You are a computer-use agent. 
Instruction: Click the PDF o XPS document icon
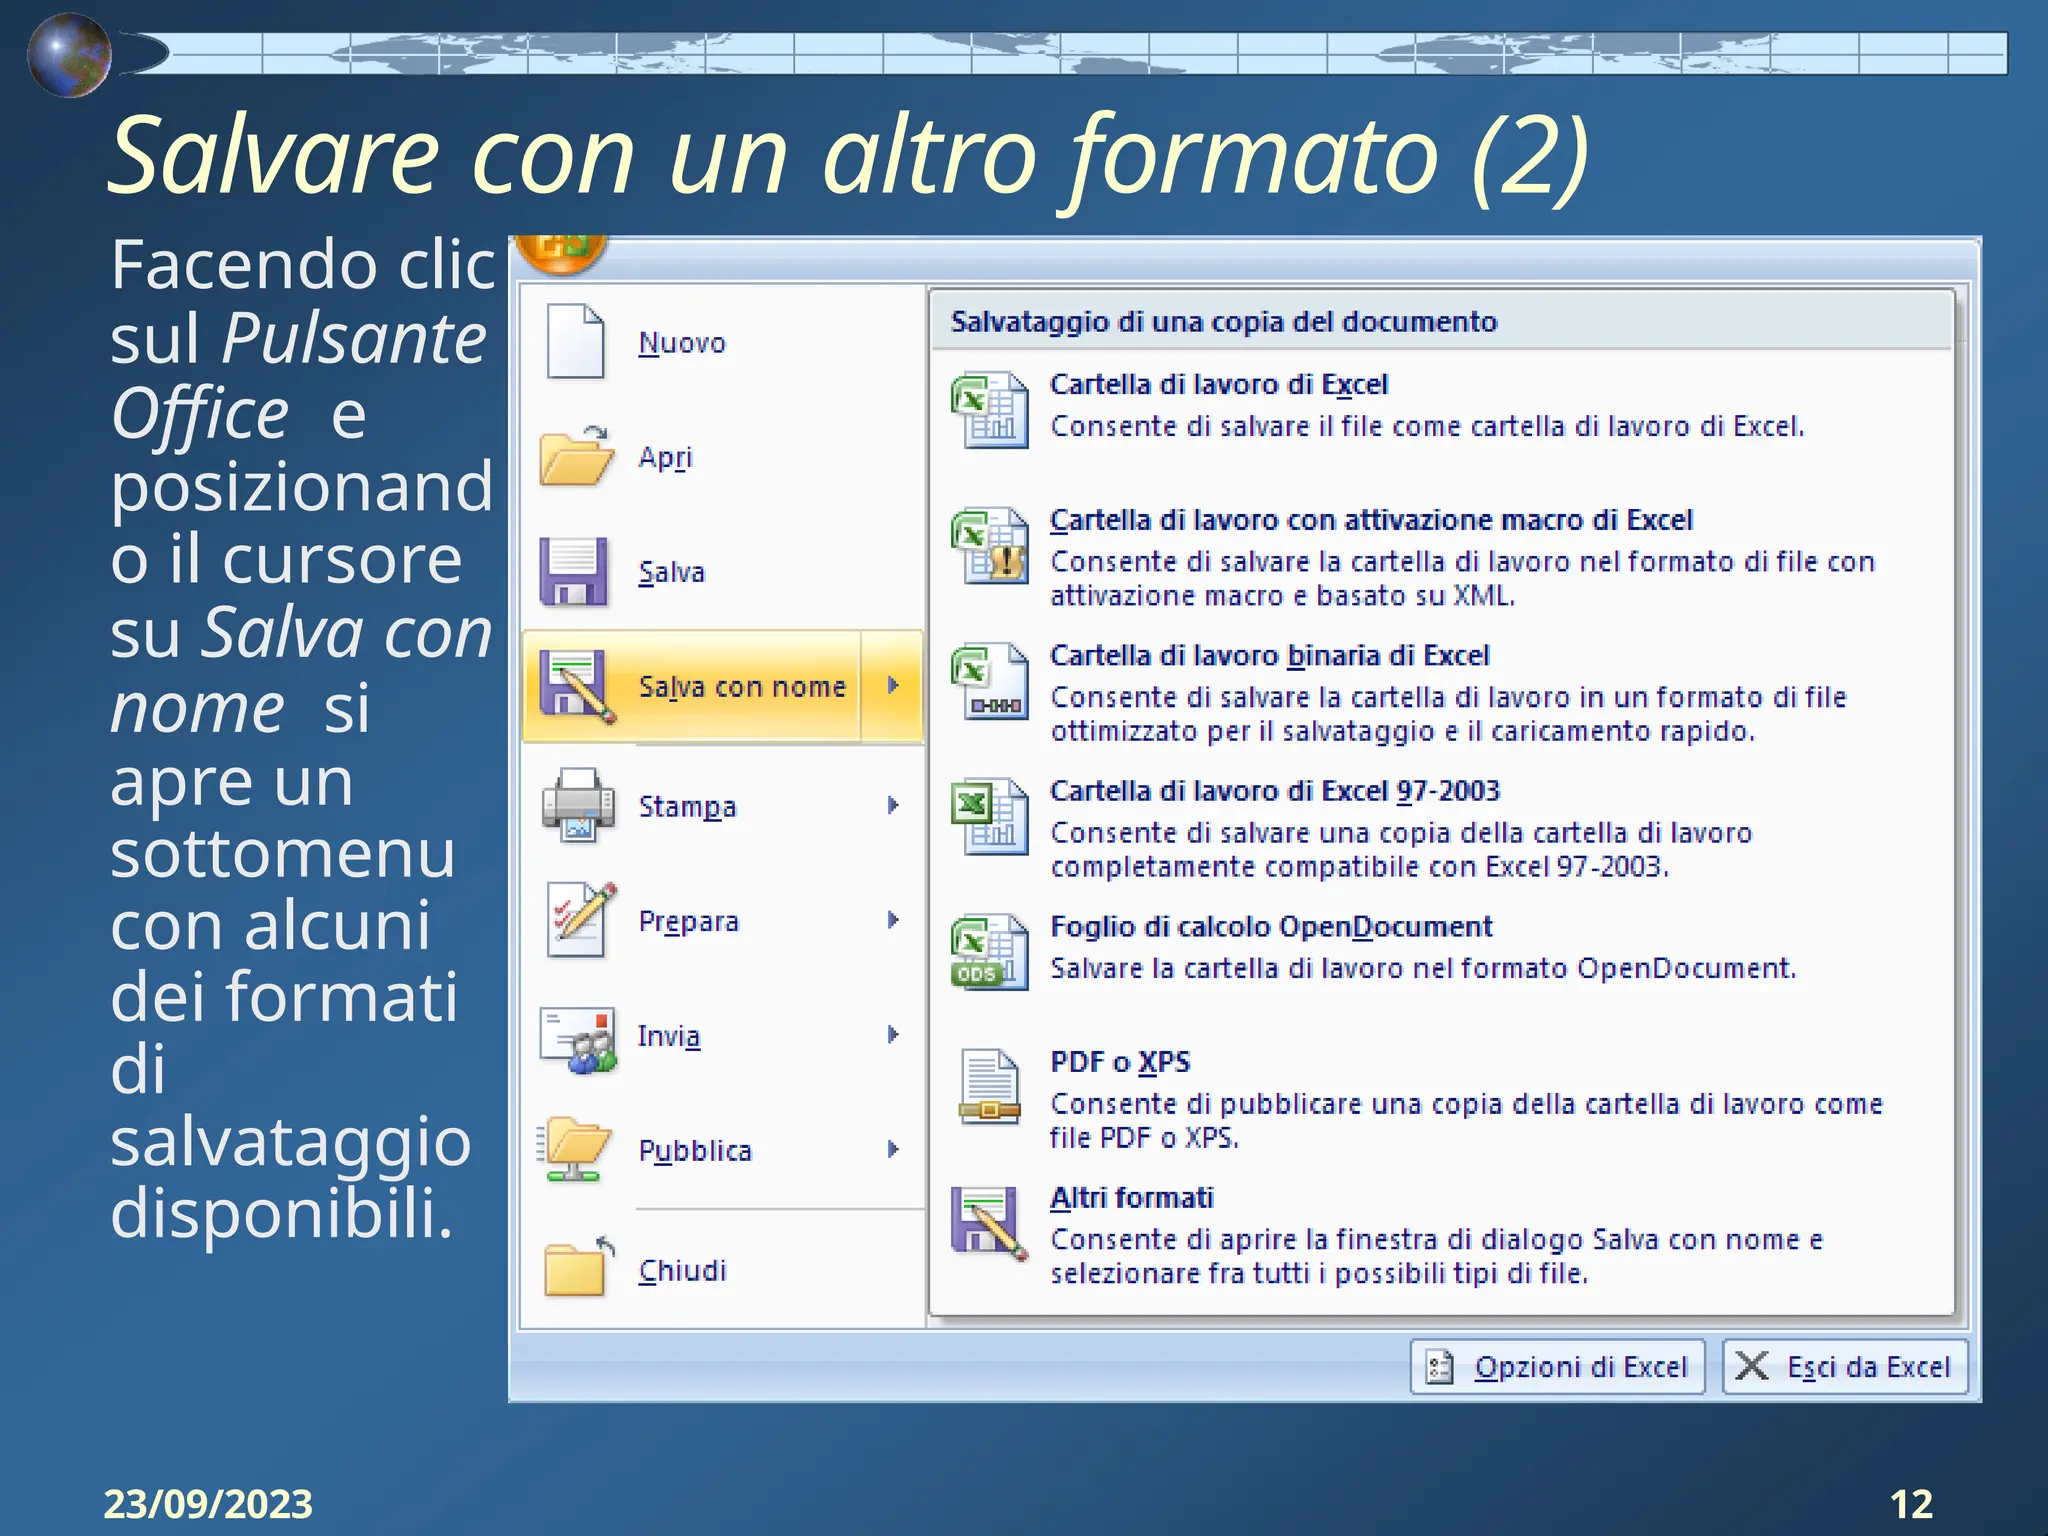[989, 1087]
